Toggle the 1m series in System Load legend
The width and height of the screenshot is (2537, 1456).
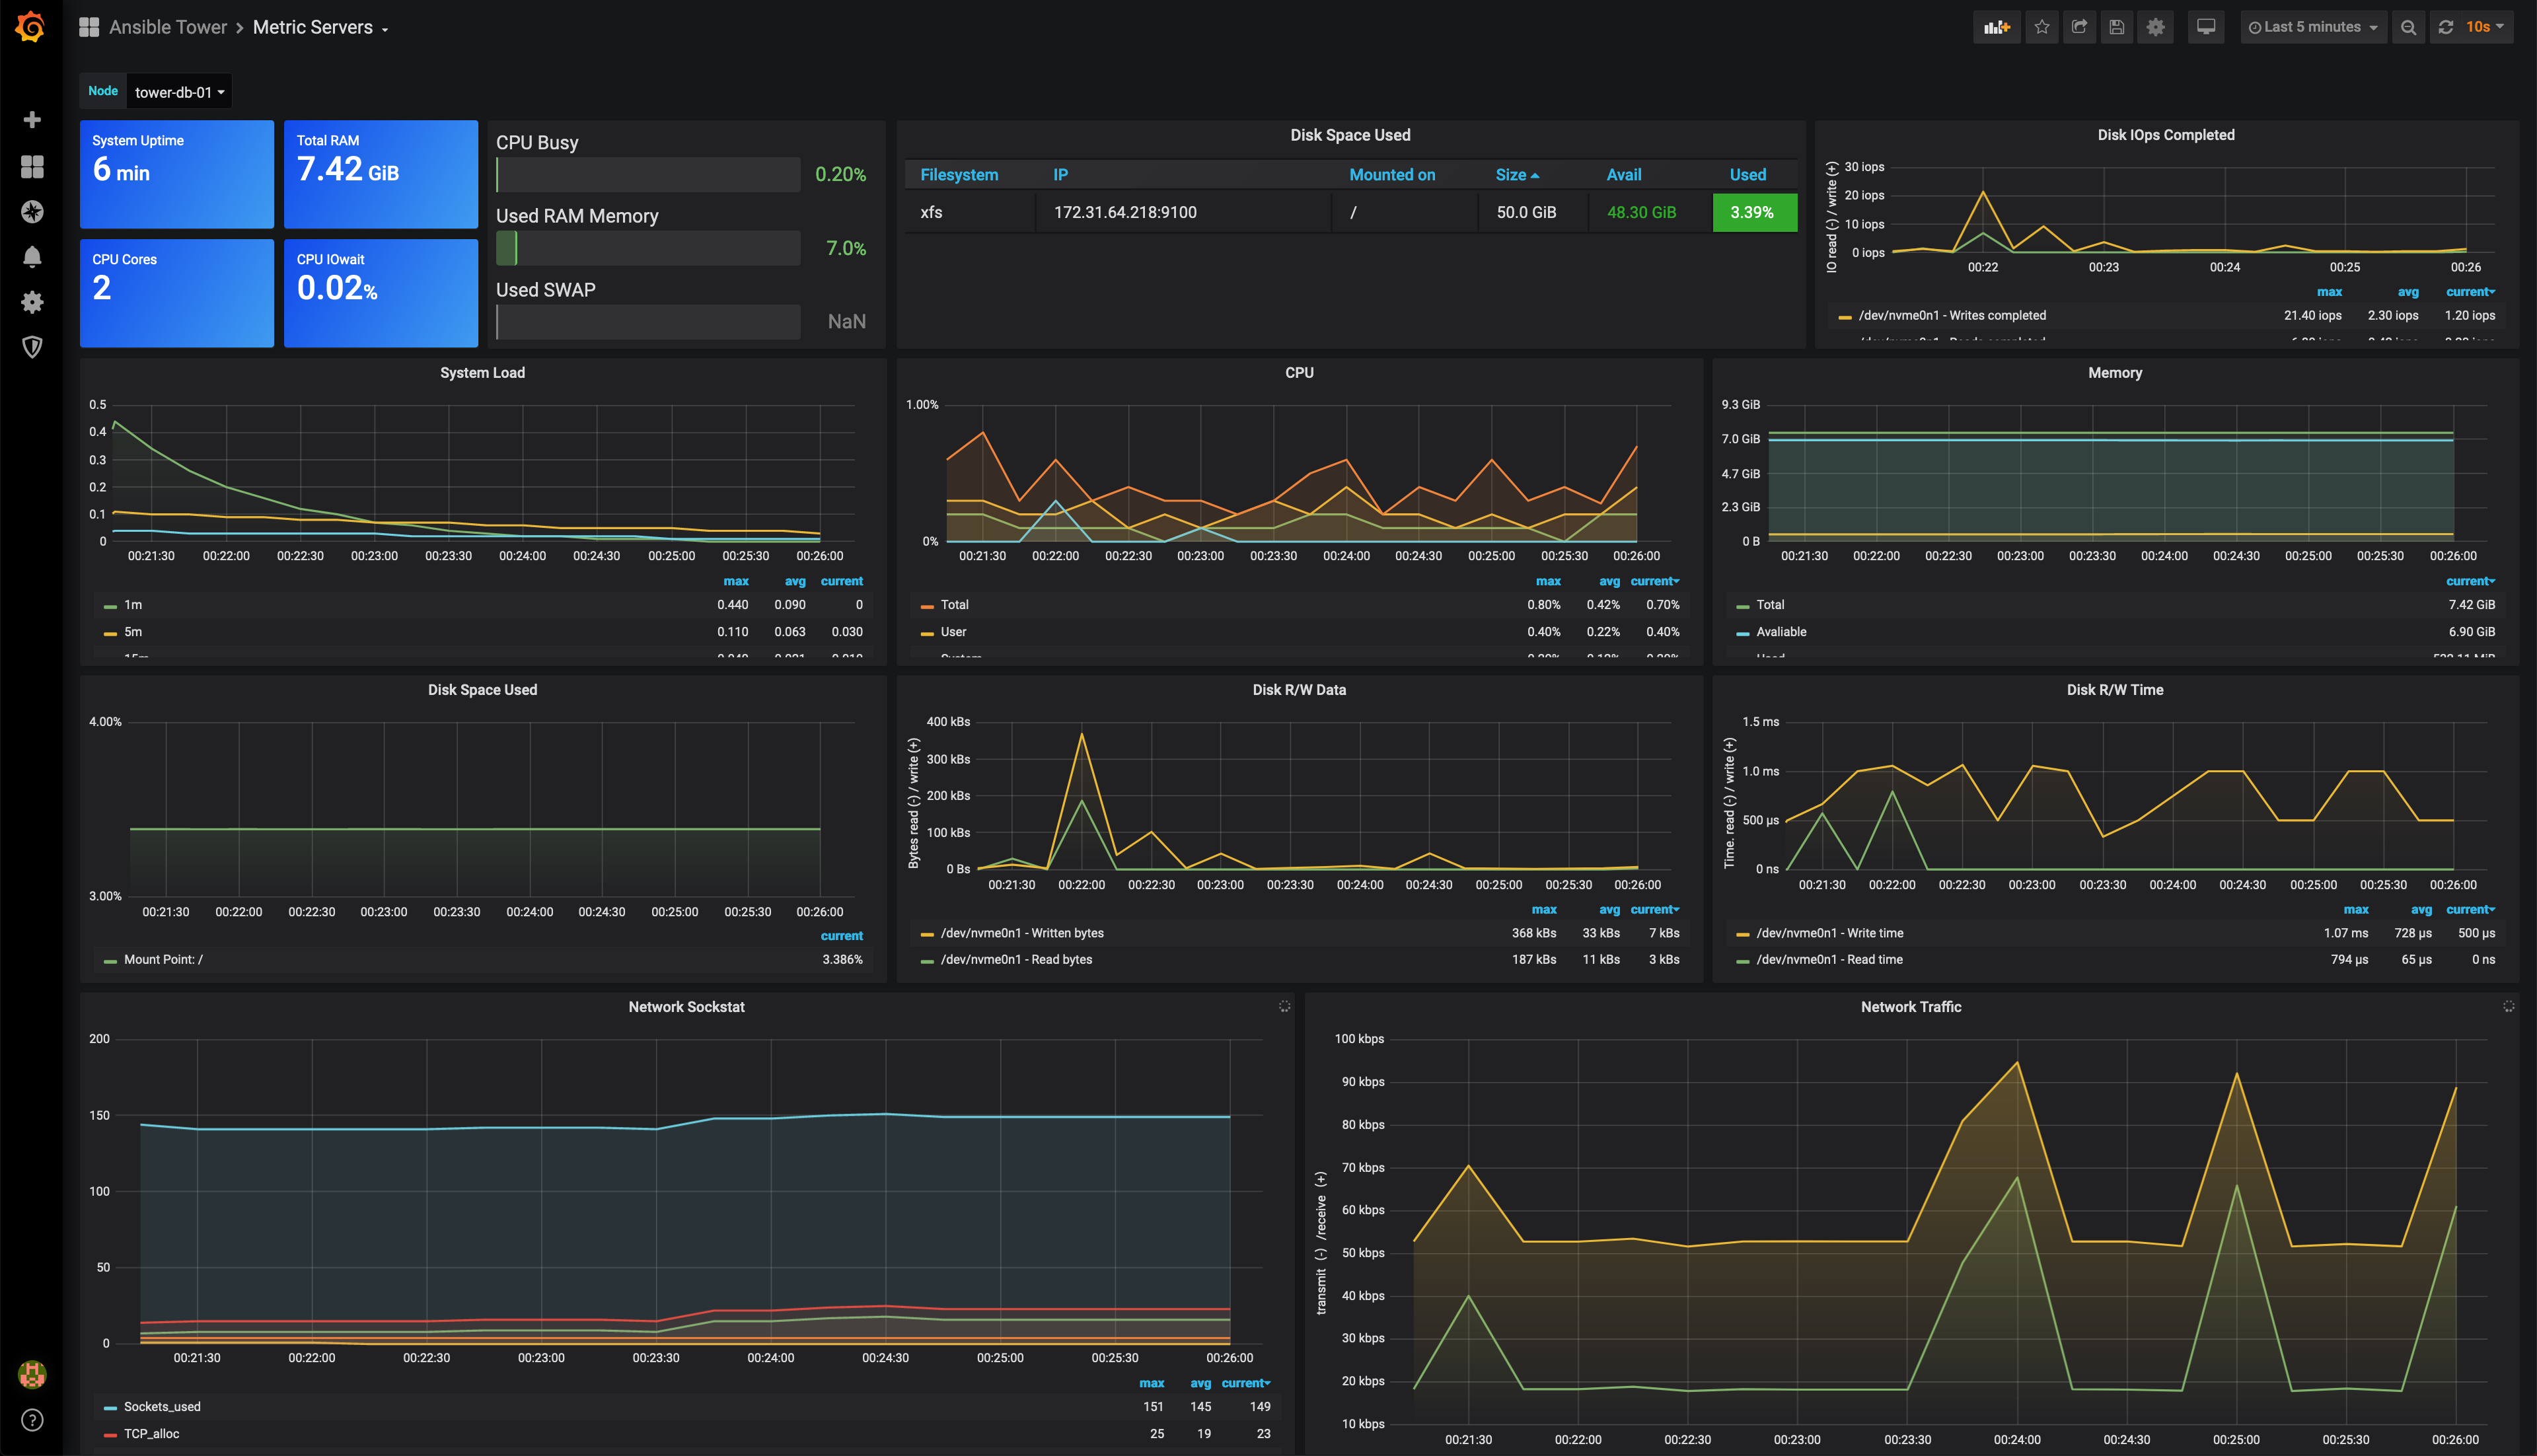tap(133, 605)
